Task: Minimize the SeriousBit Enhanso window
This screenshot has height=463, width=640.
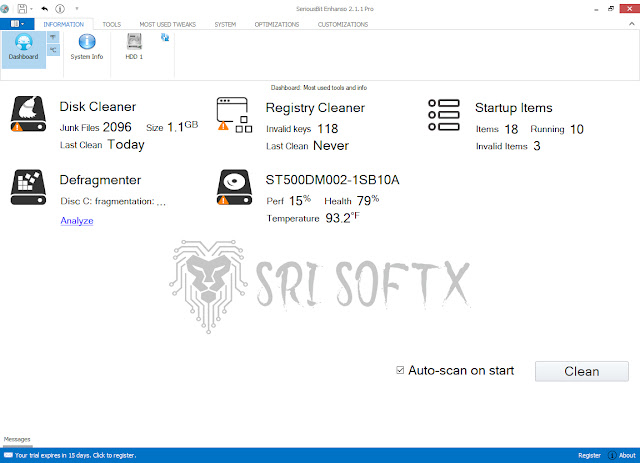Action: (x=596, y=9)
